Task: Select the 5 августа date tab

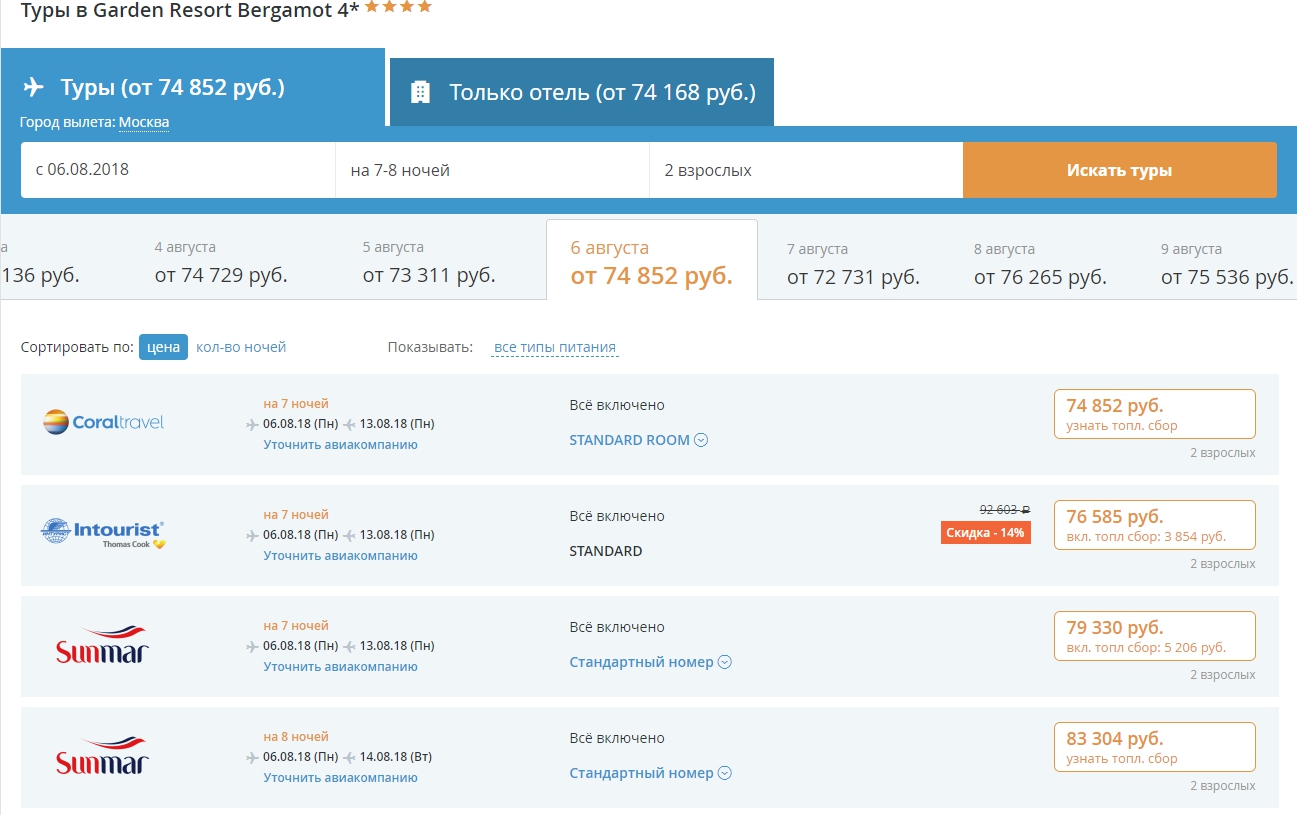Action: pos(429,262)
